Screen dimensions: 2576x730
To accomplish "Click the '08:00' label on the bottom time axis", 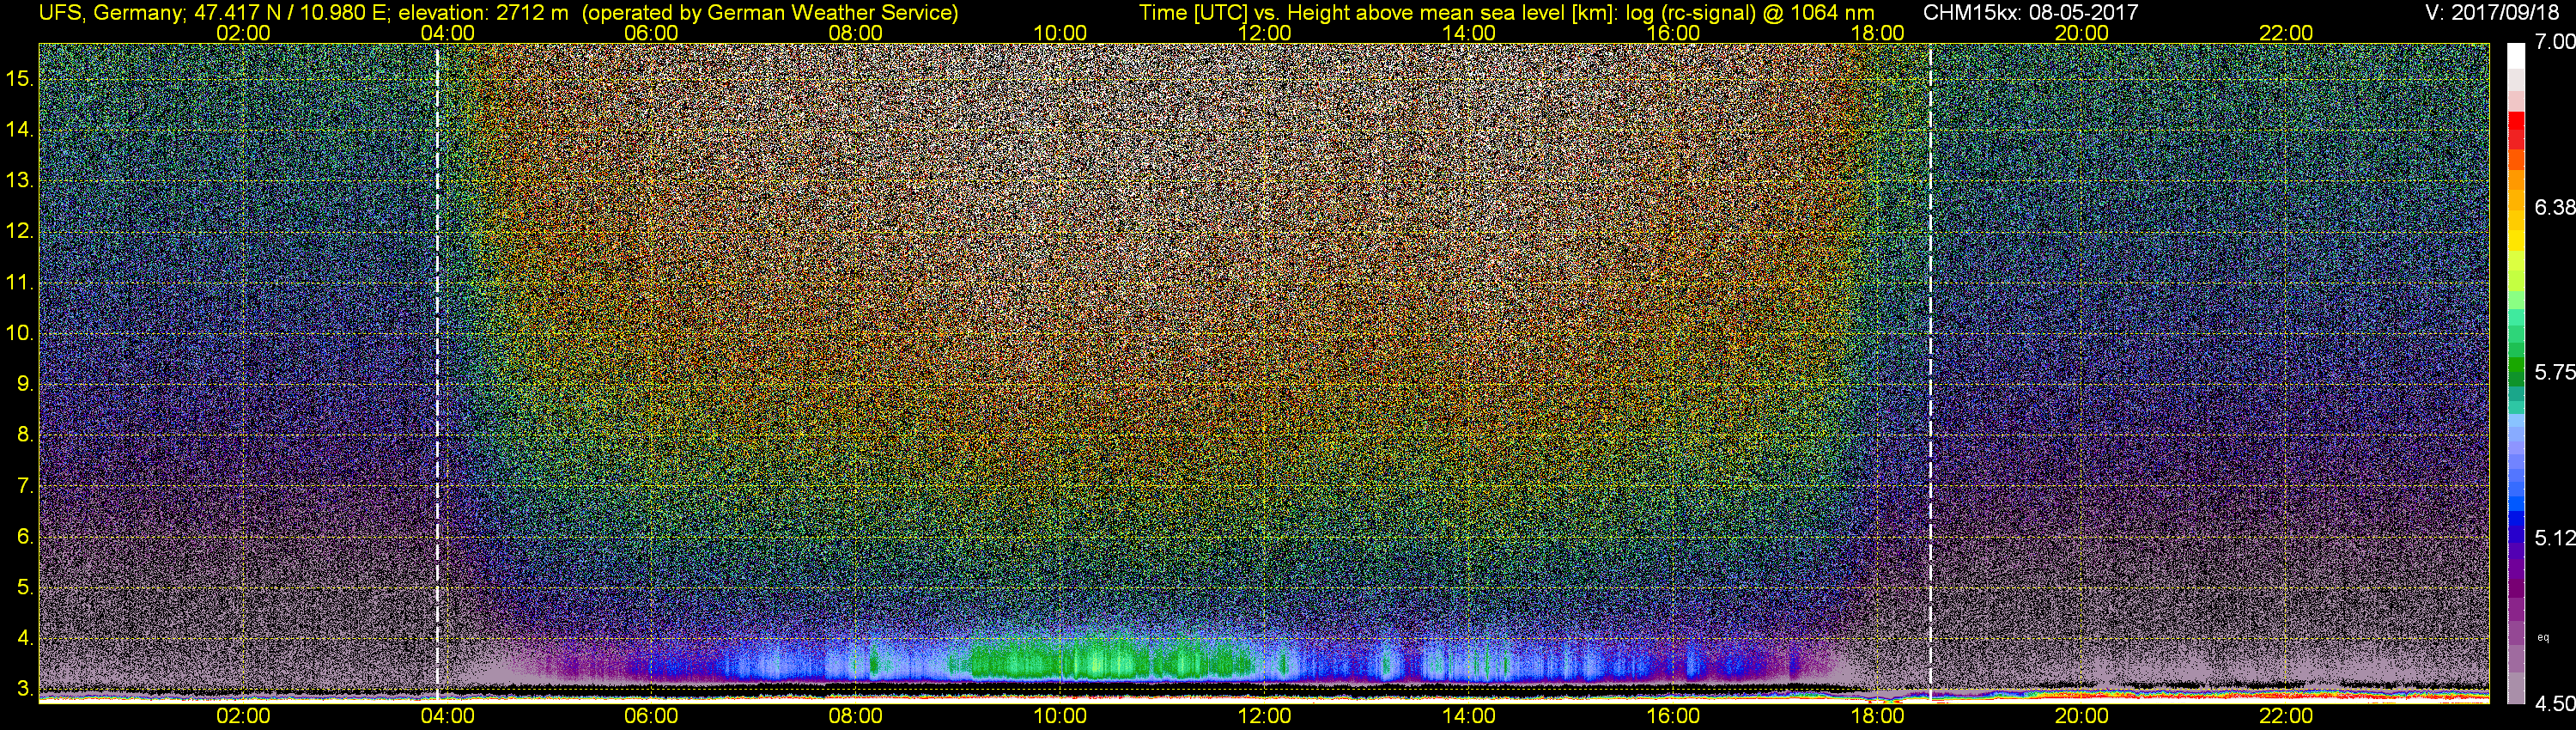I will pyautogui.click(x=856, y=716).
